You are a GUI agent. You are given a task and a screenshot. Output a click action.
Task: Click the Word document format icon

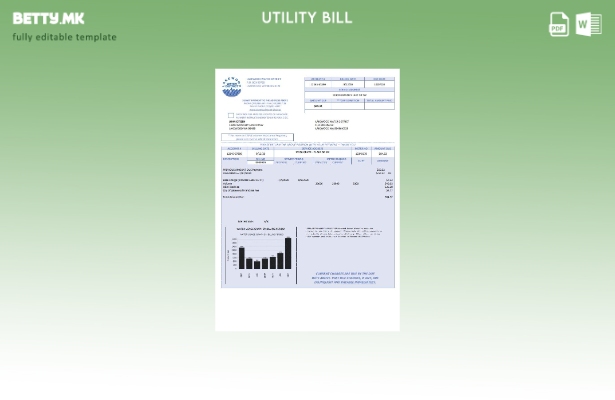click(x=588, y=24)
